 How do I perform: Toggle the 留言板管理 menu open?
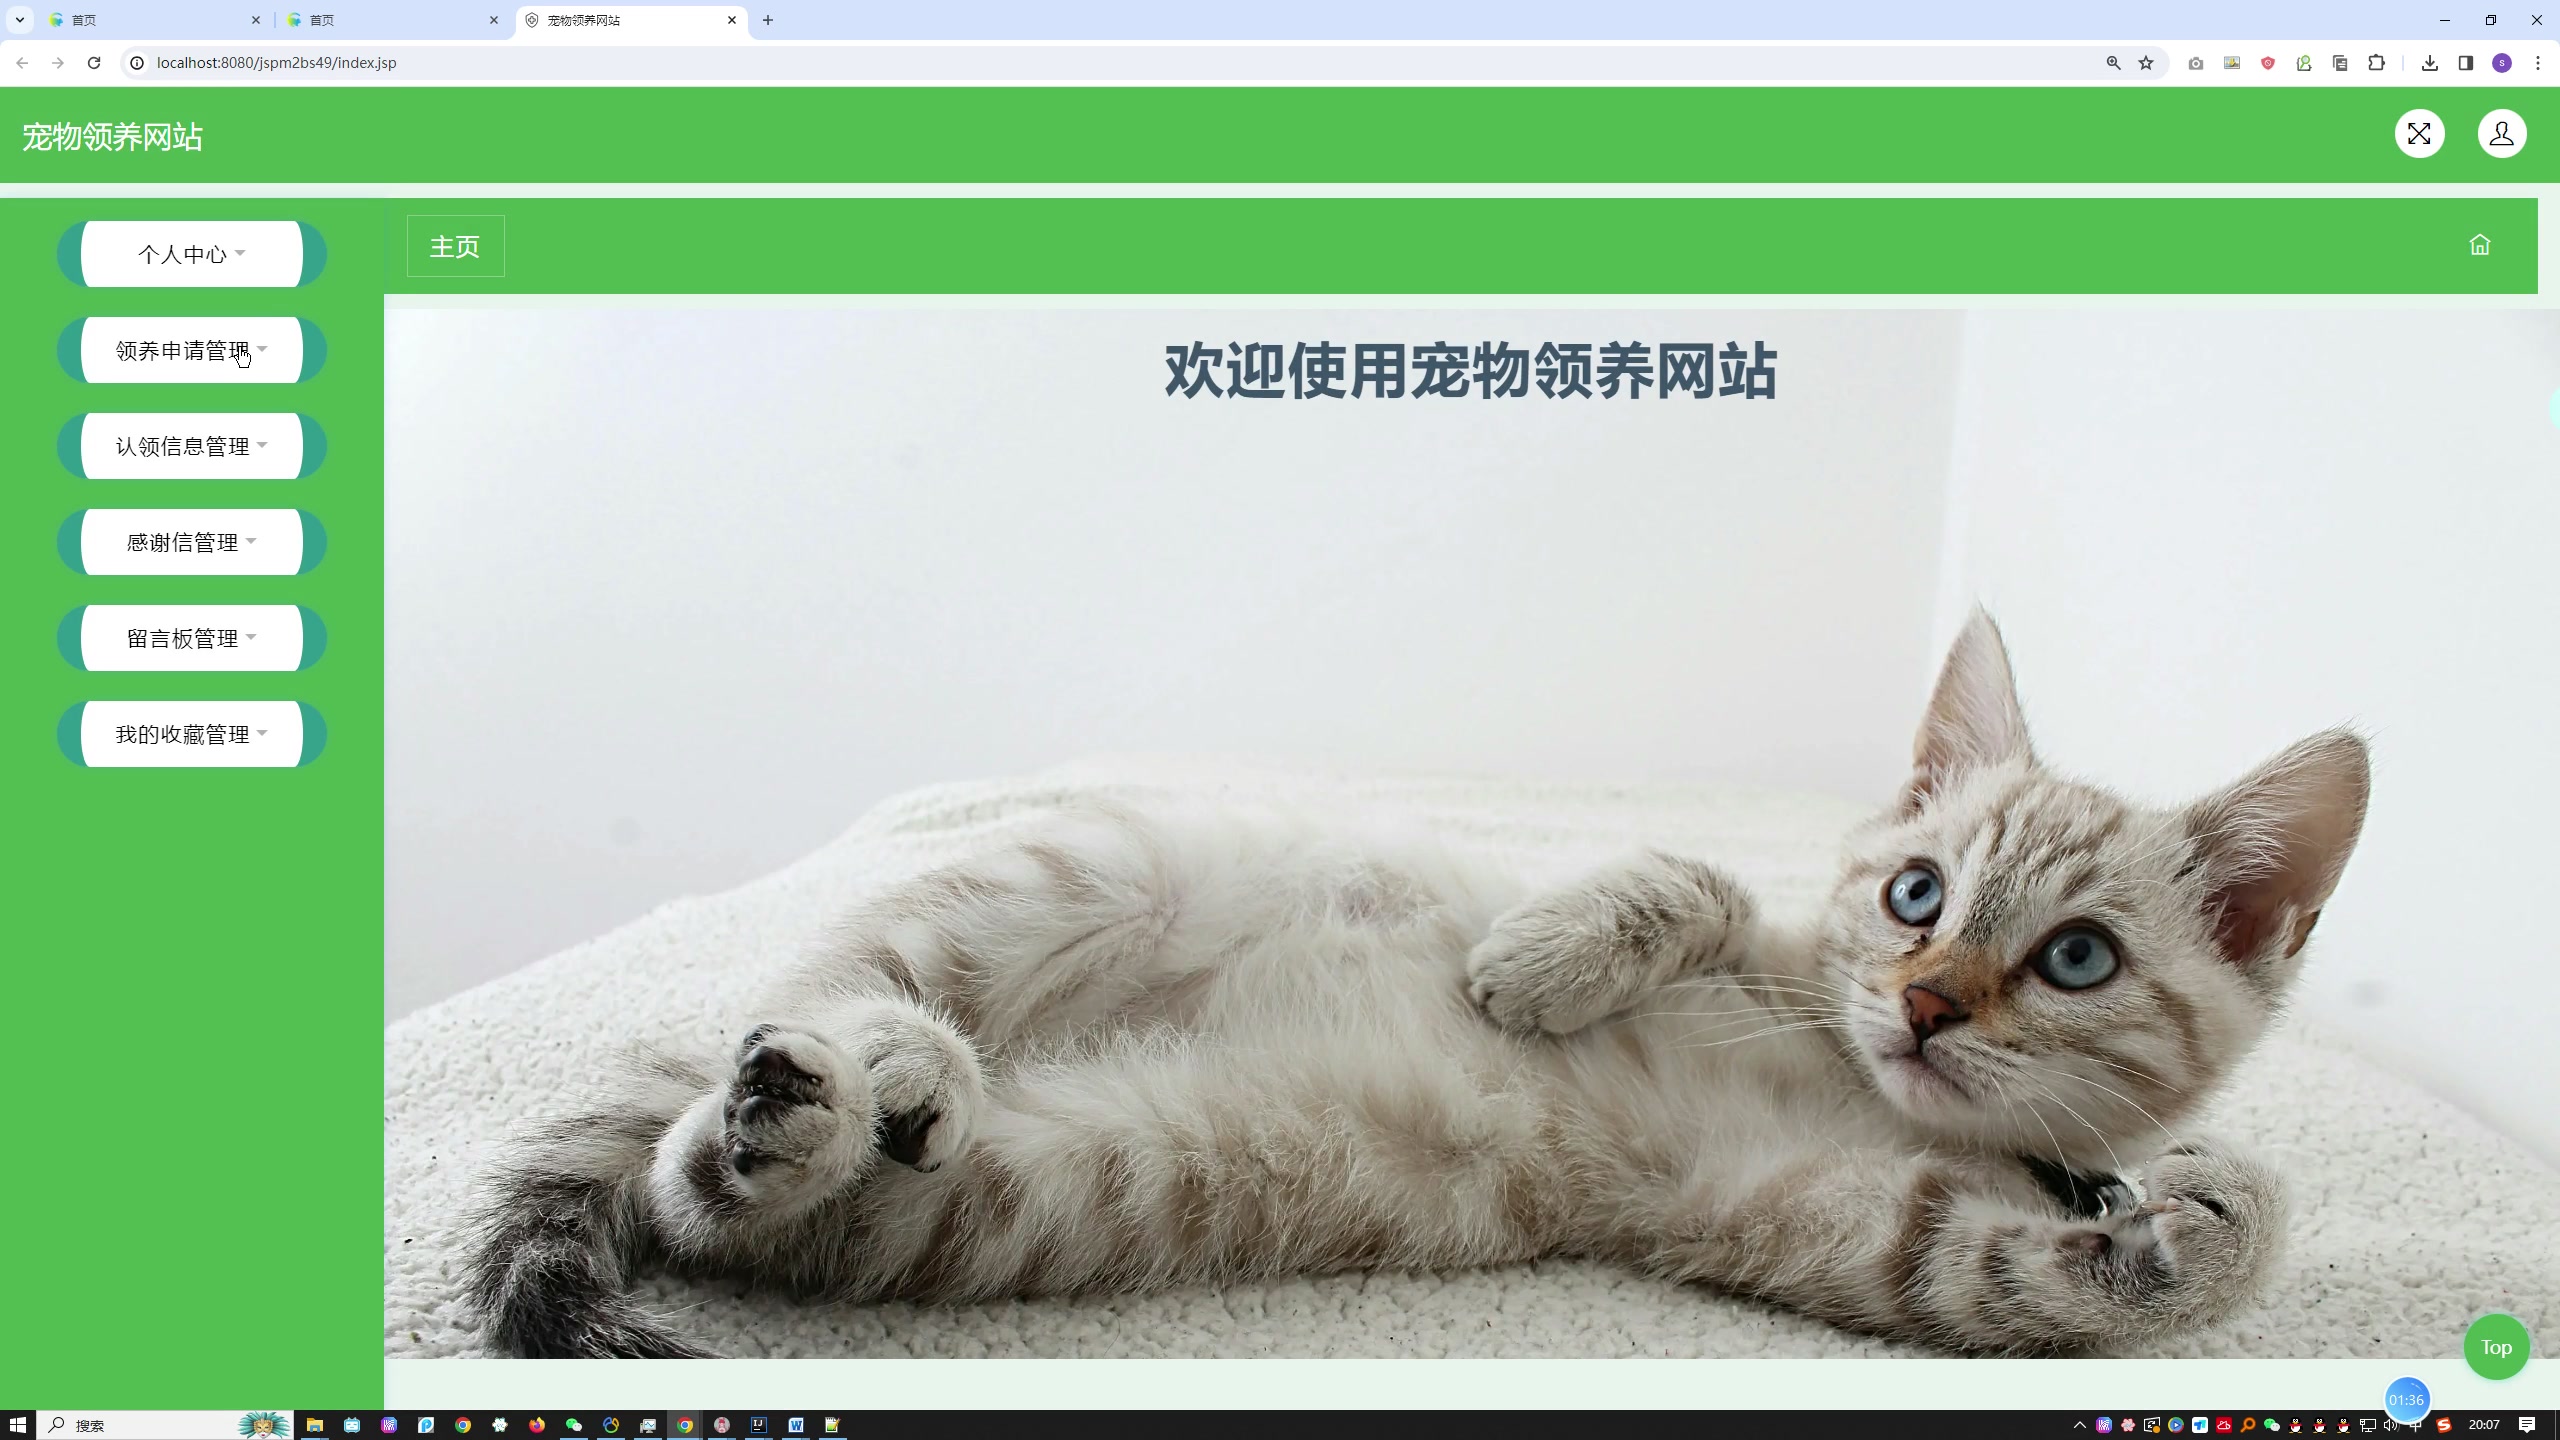(x=192, y=636)
